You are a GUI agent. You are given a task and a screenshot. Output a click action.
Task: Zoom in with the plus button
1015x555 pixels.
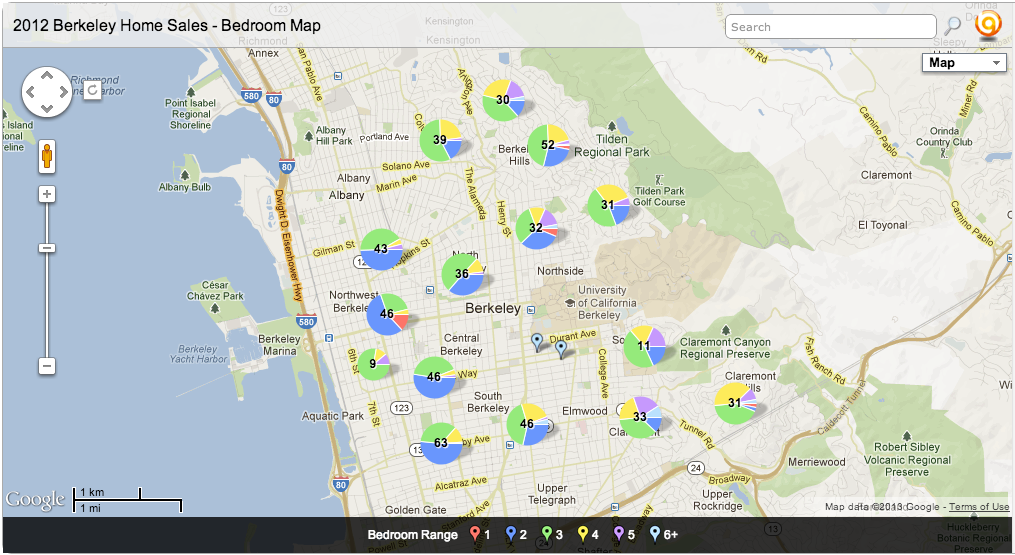(x=47, y=194)
